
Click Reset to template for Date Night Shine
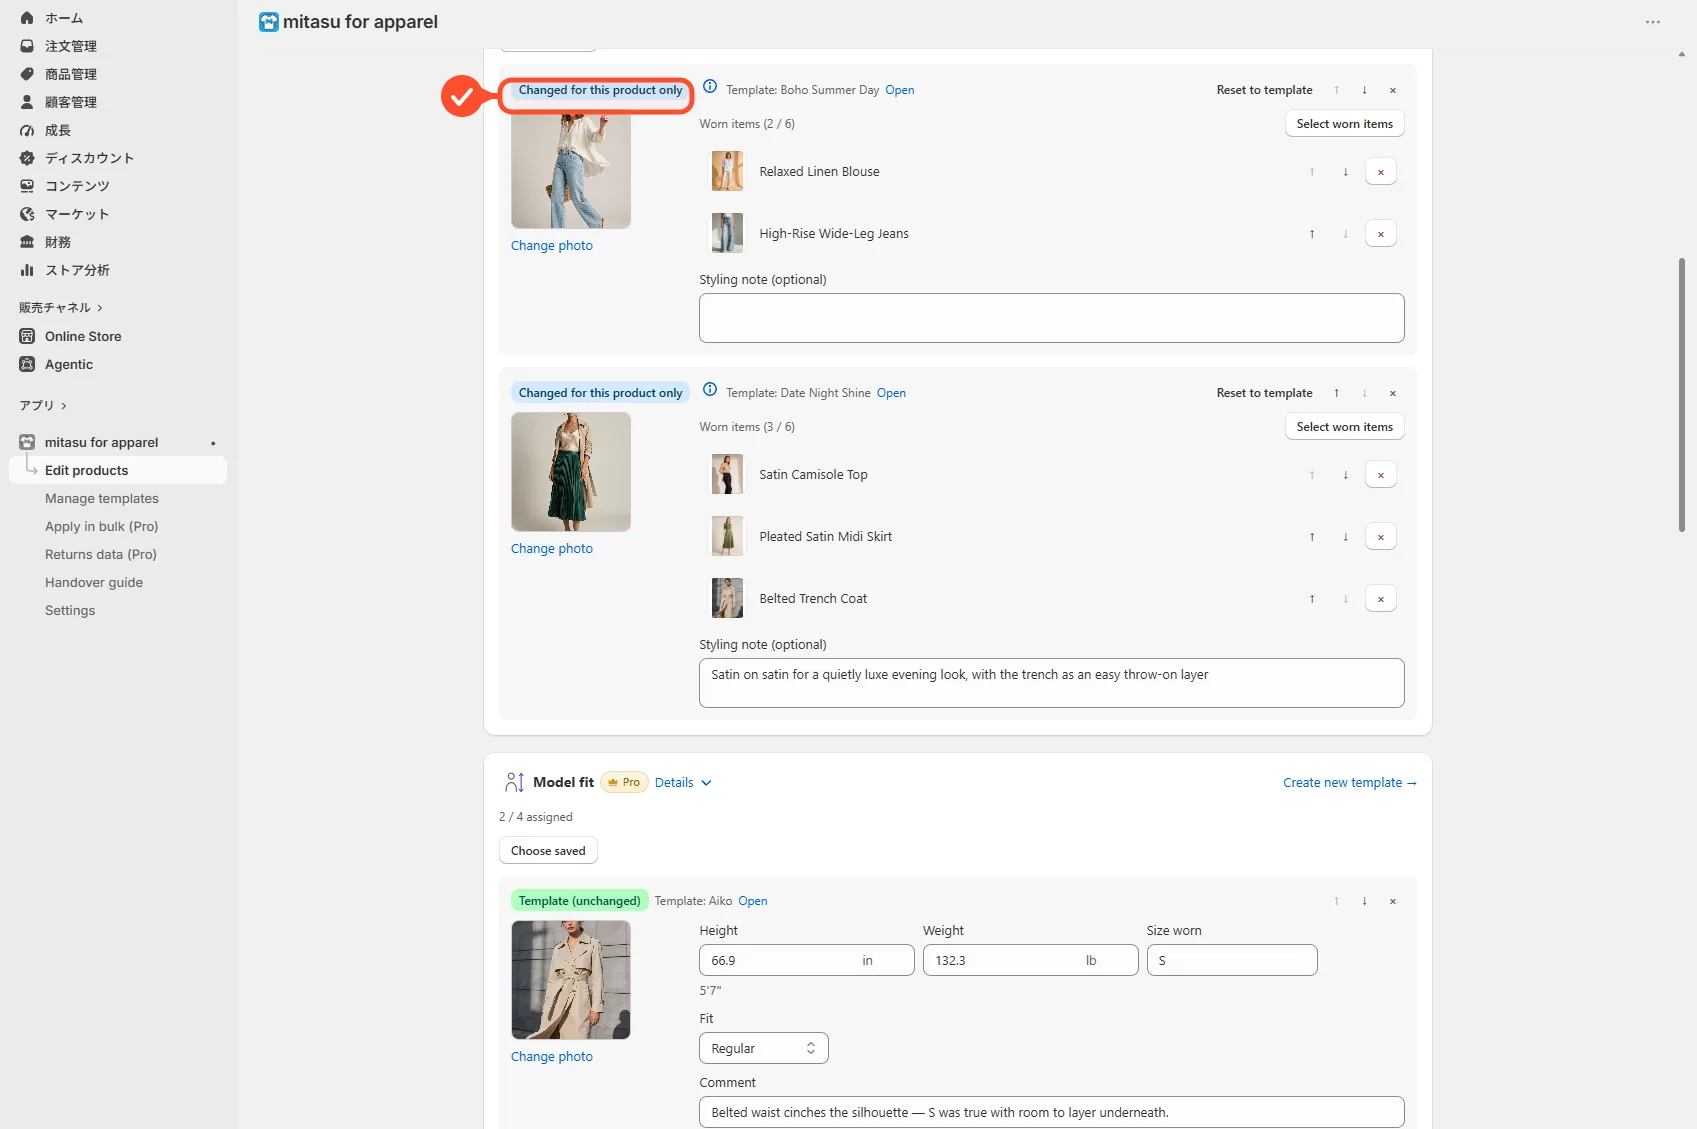1264,393
